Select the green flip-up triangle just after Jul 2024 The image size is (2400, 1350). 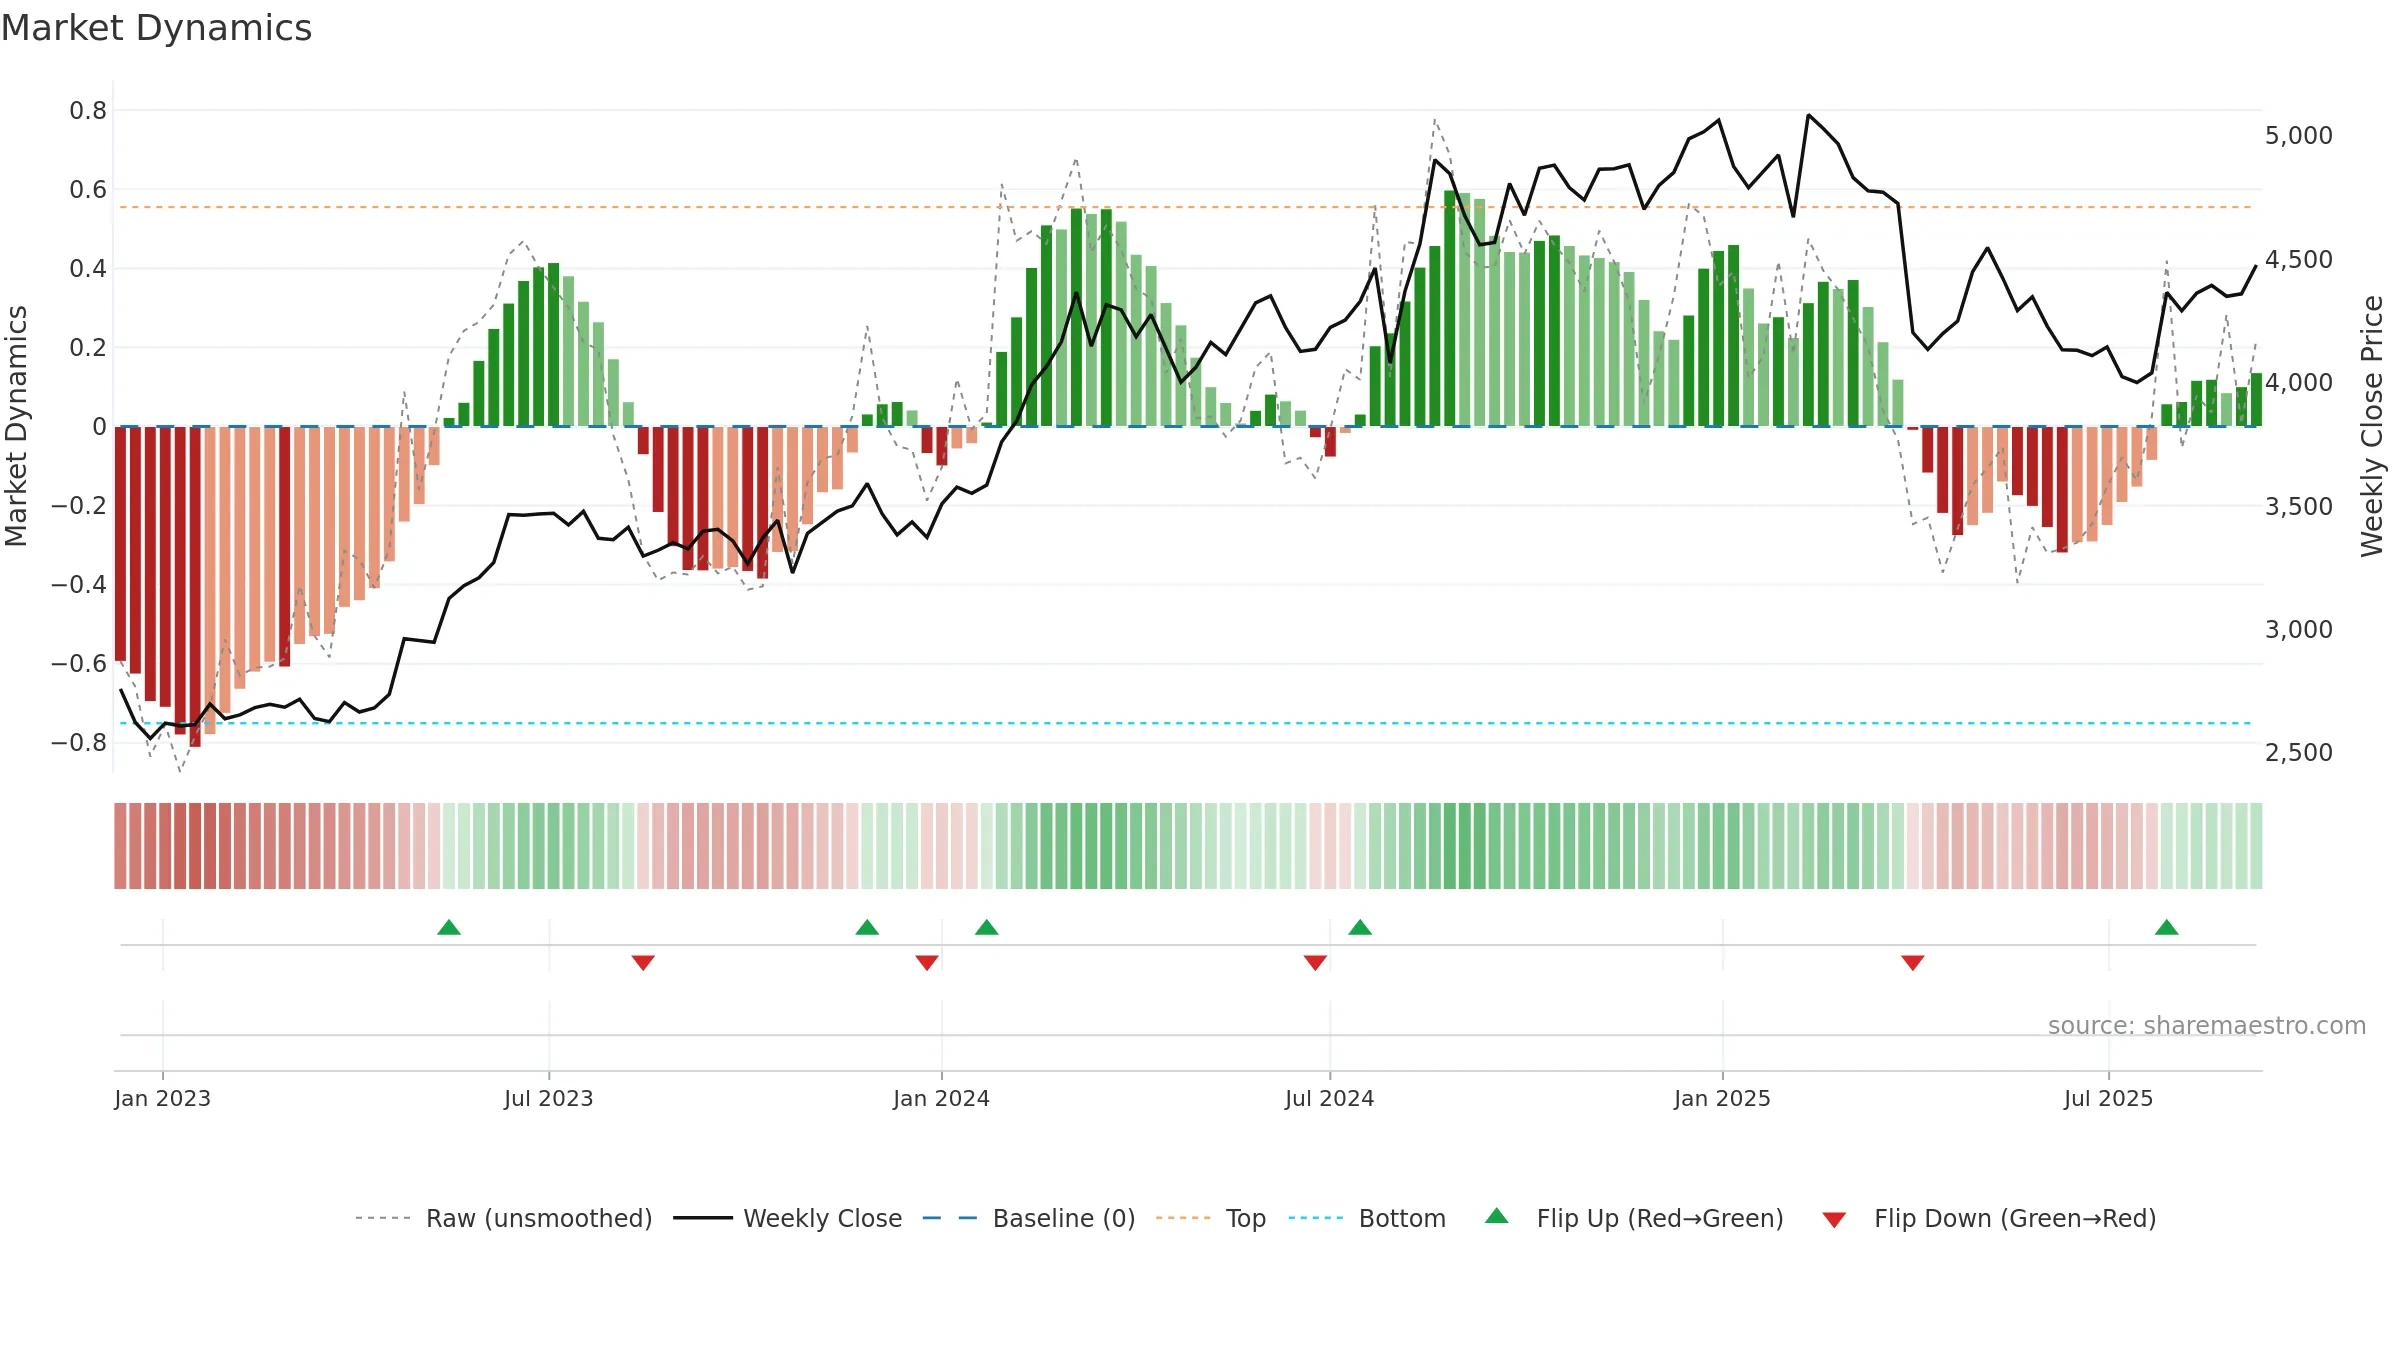pyautogui.click(x=1360, y=927)
